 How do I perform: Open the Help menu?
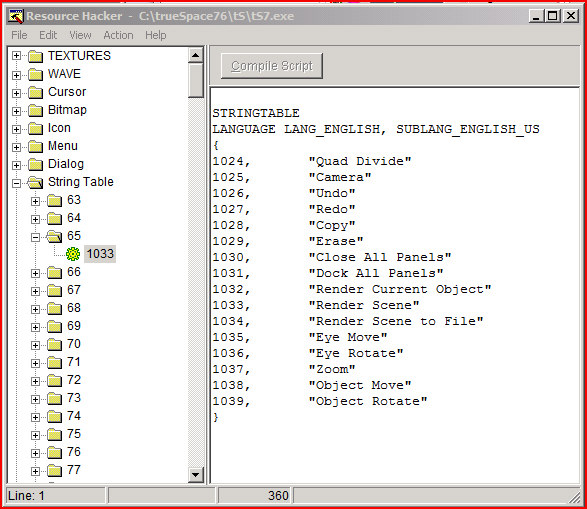click(156, 35)
